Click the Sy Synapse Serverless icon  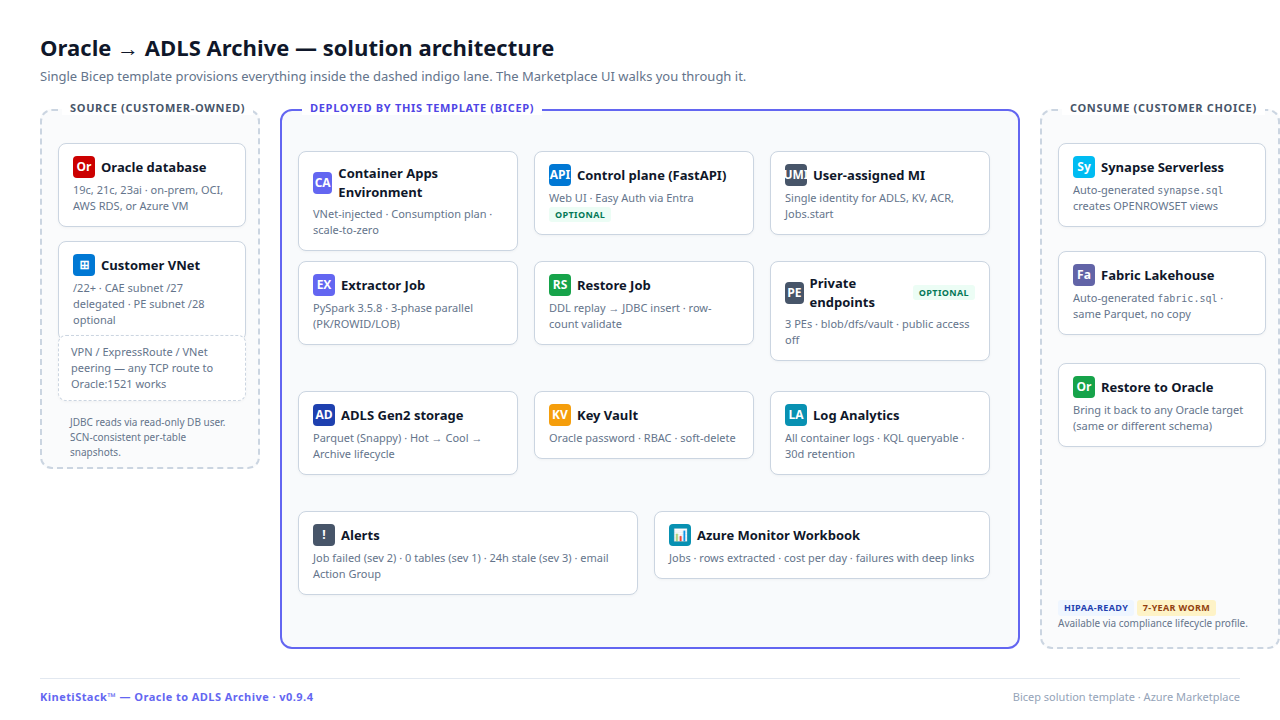(1084, 167)
